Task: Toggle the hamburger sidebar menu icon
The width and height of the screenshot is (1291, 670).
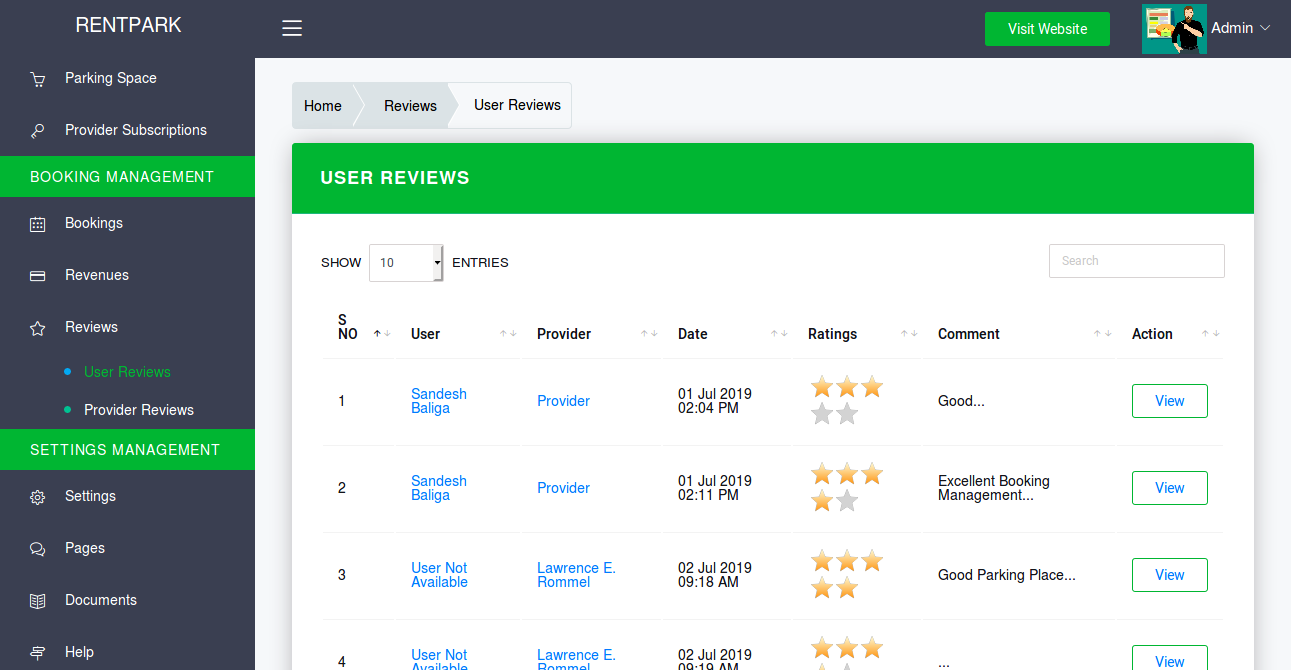Action: [292, 28]
